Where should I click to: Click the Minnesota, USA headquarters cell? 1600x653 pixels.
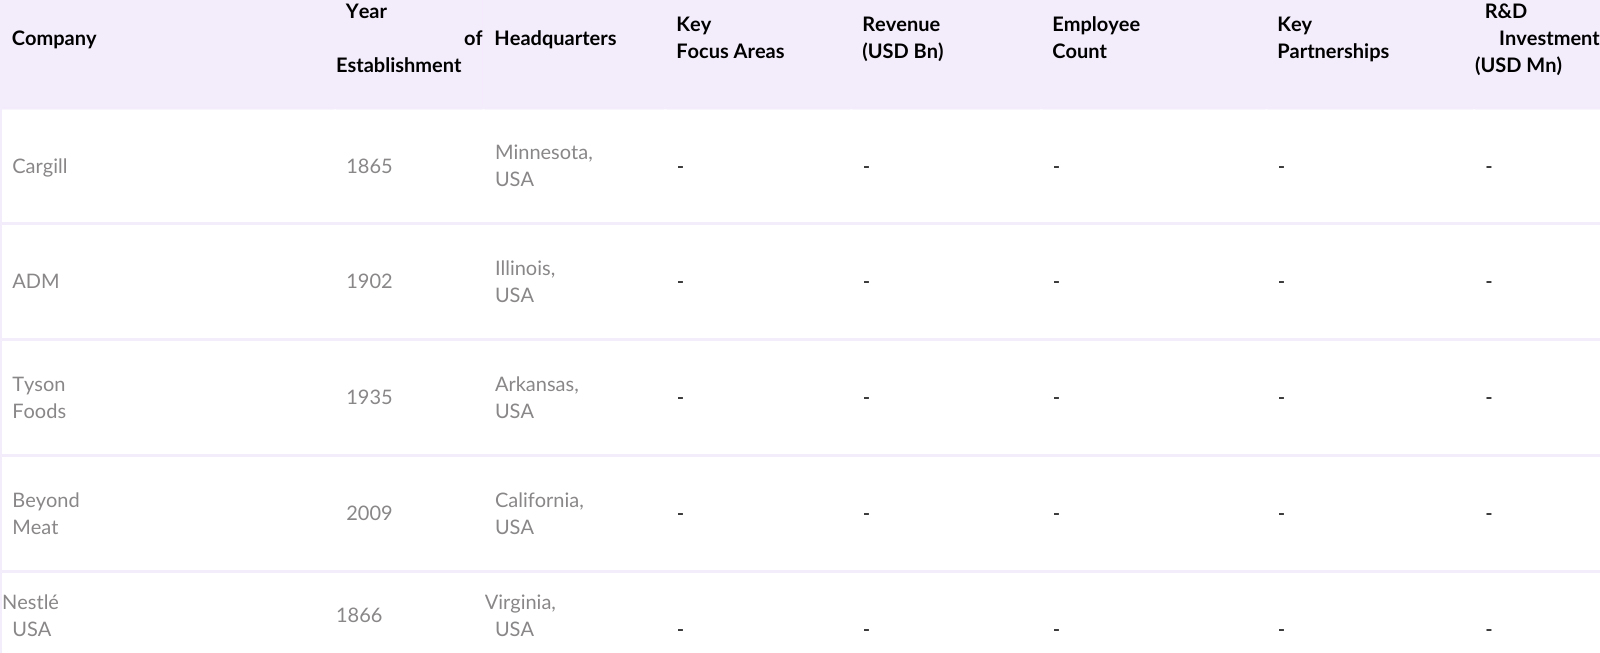tap(543, 166)
